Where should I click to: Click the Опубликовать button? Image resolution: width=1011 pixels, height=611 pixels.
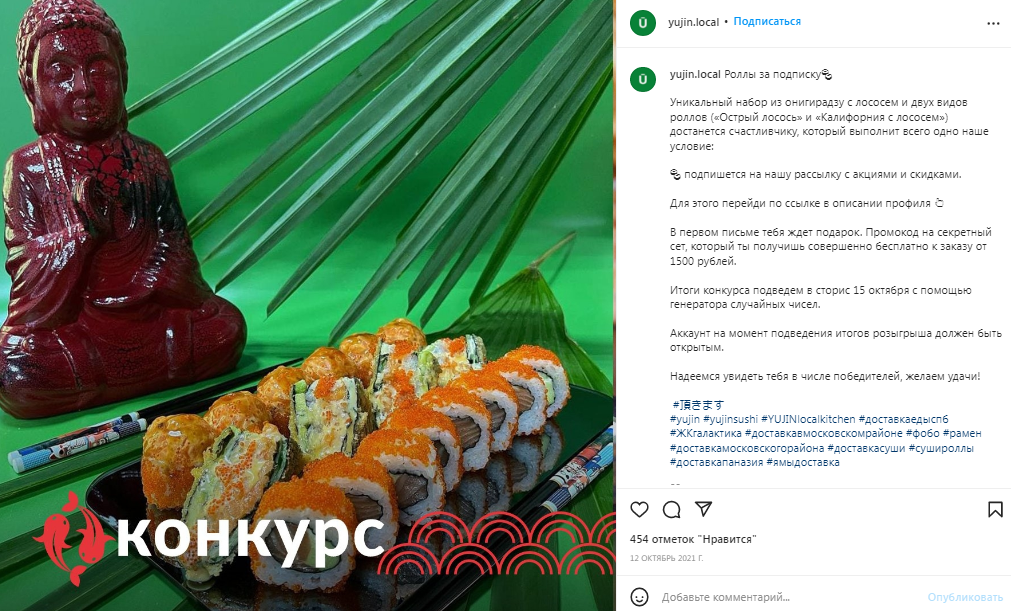tap(965, 597)
